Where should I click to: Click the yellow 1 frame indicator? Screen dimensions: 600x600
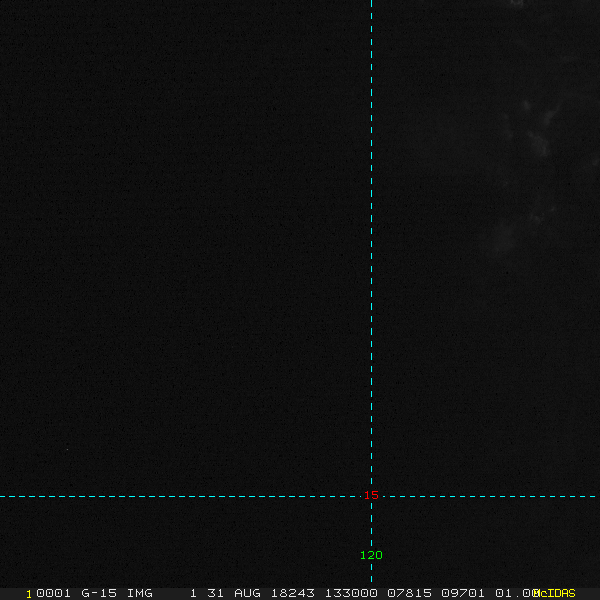[x=29, y=594]
